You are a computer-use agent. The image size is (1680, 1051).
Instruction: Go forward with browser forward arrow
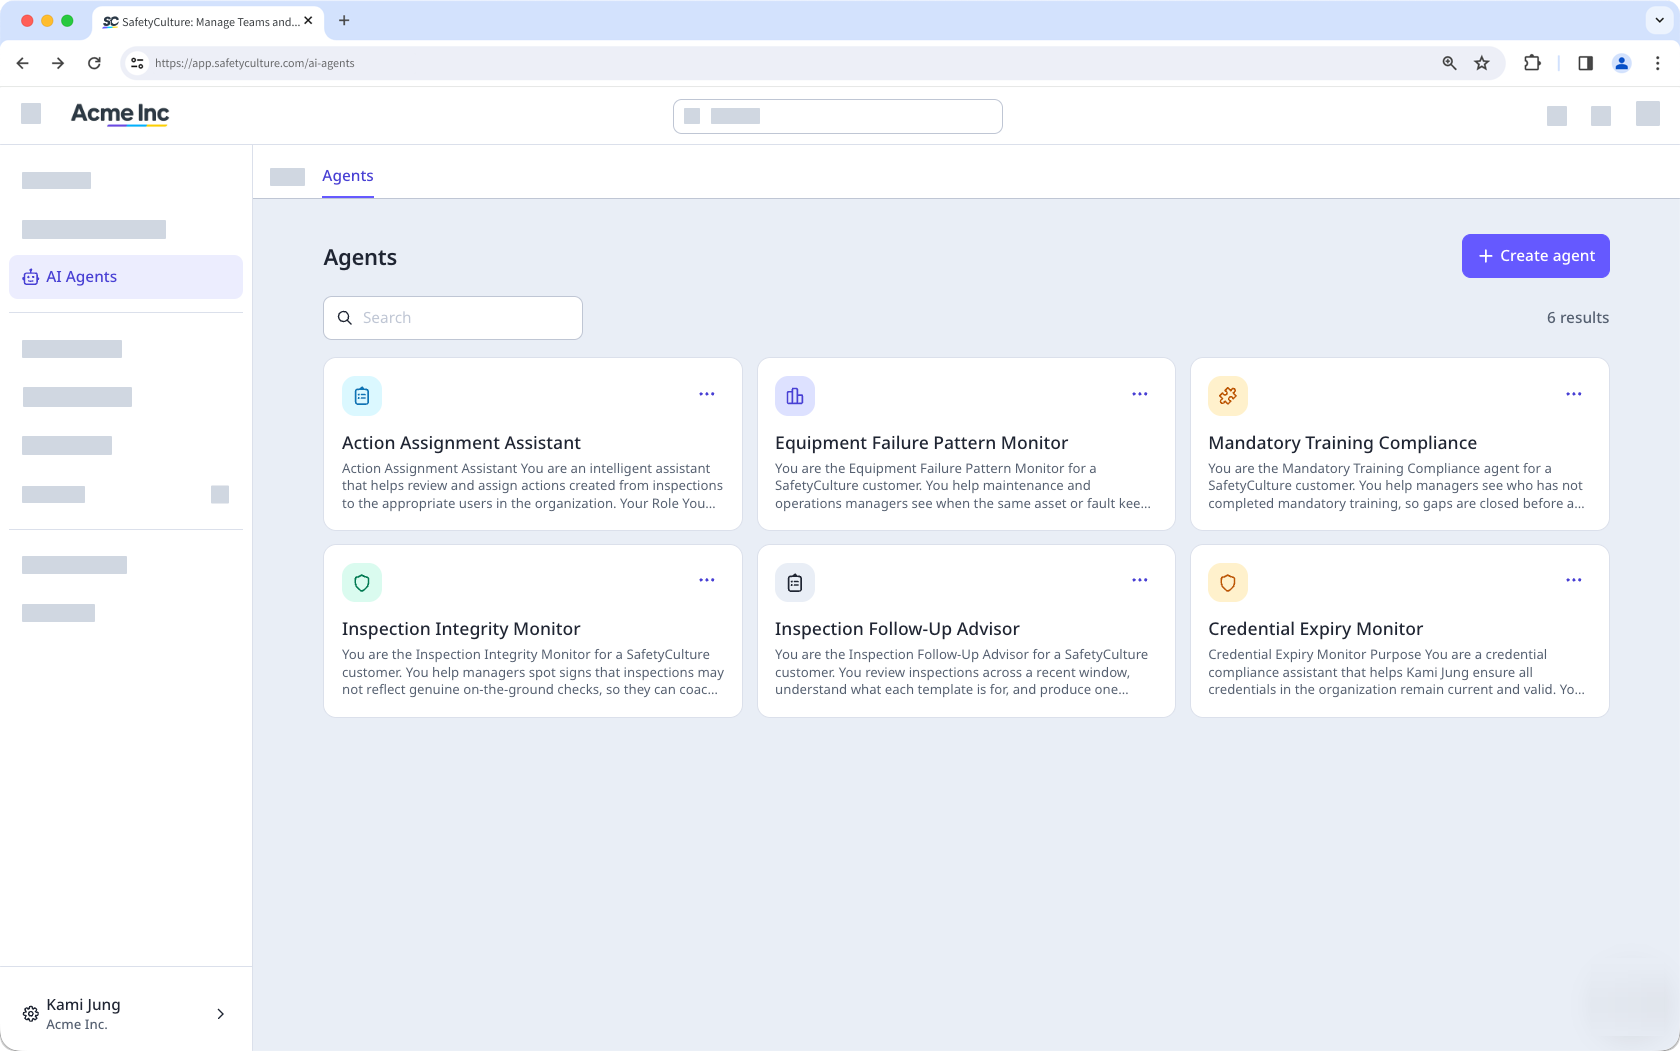coord(58,63)
